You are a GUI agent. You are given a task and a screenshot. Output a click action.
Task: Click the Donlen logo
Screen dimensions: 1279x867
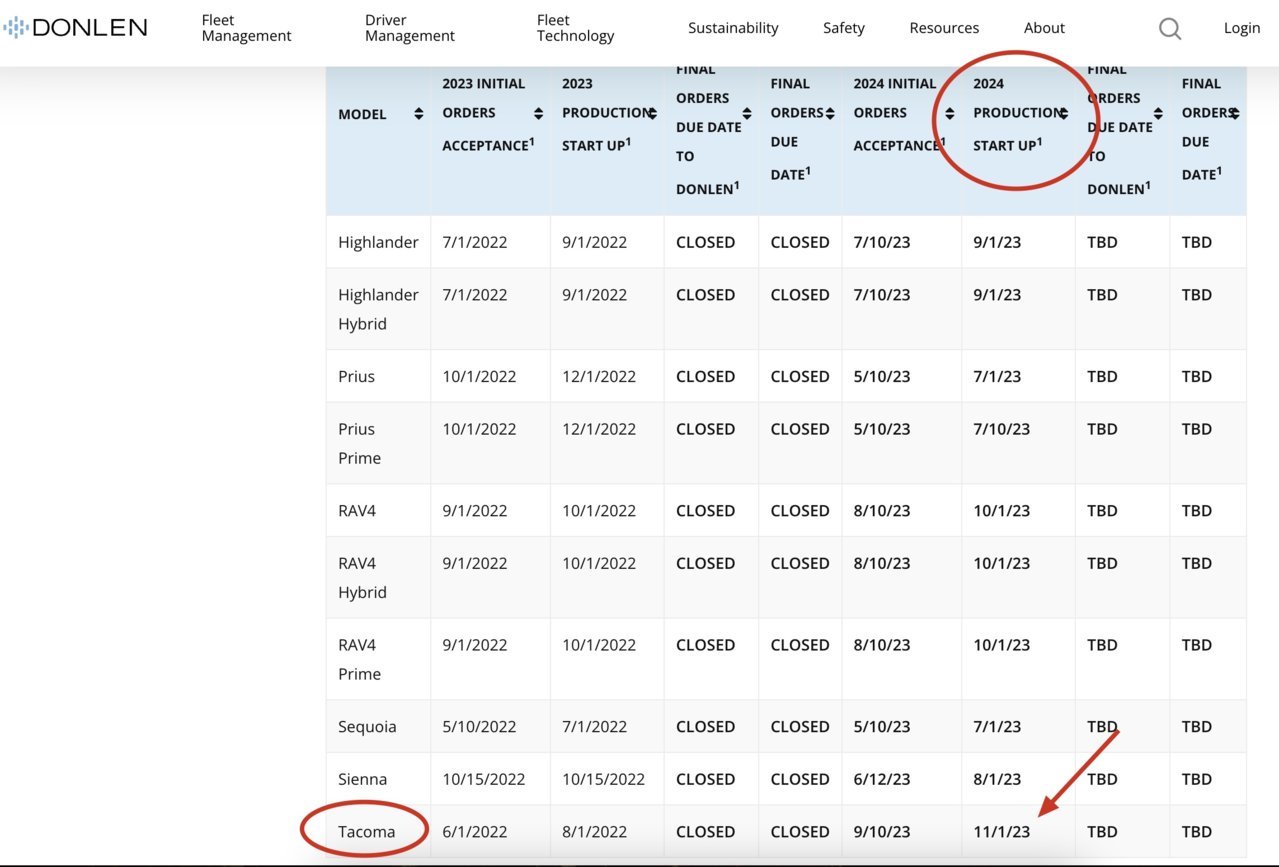[x=75, y=27]
